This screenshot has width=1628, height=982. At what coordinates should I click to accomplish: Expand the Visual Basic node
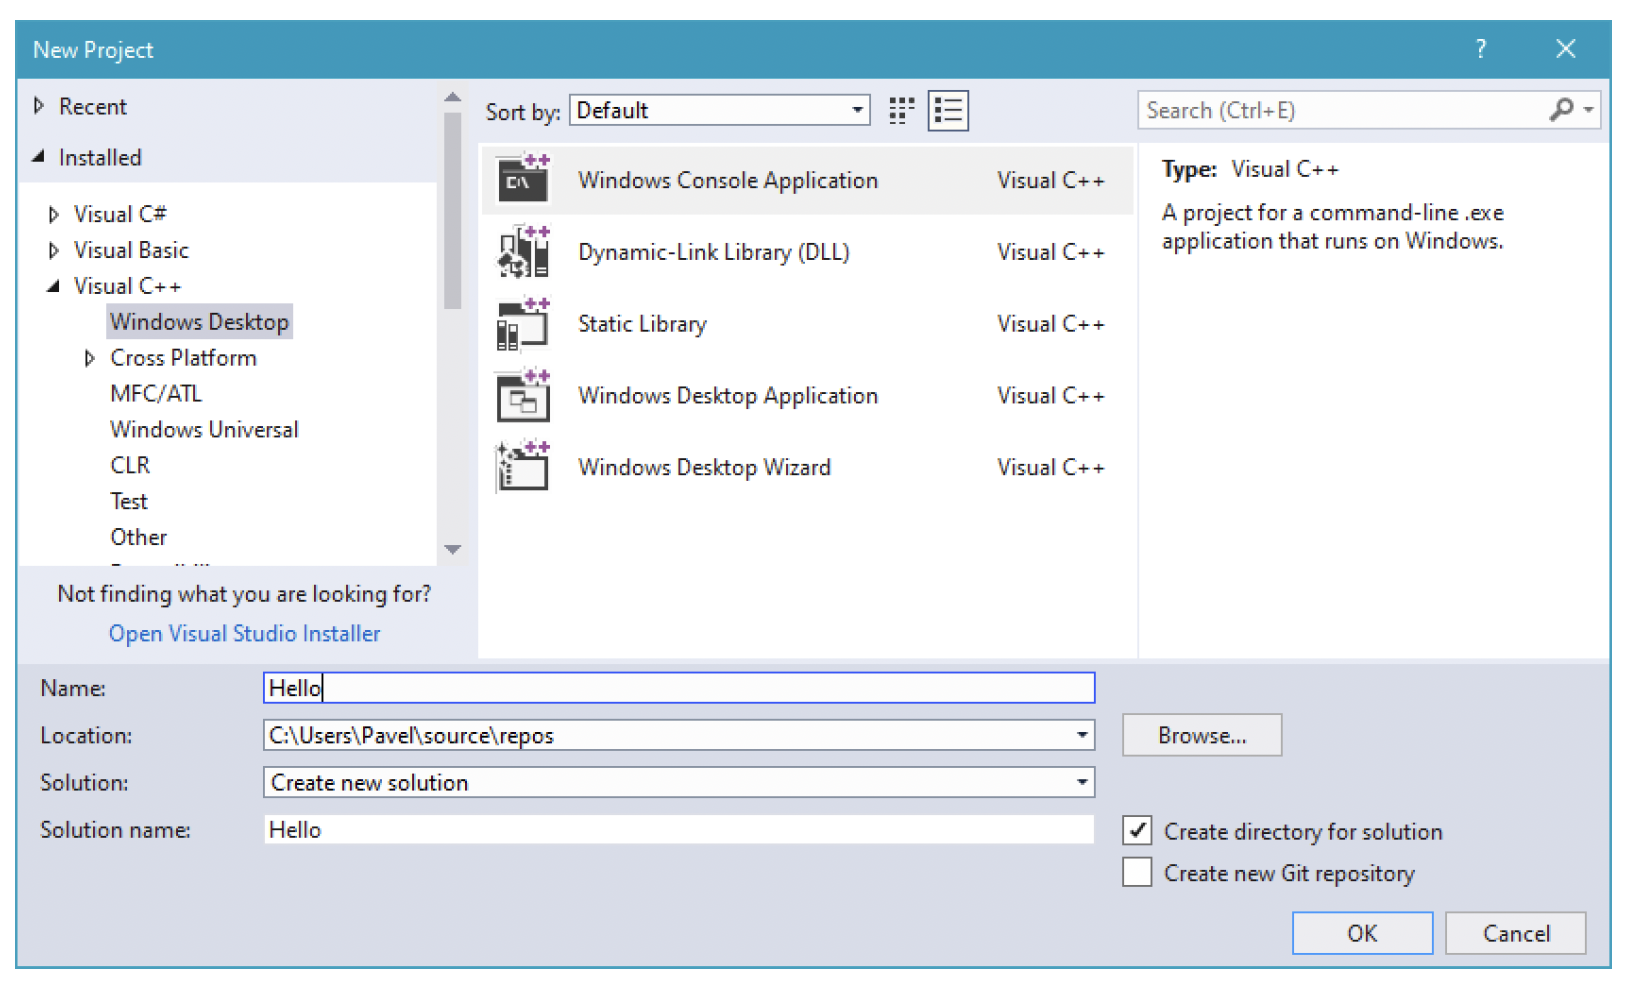tap(54, 250)
